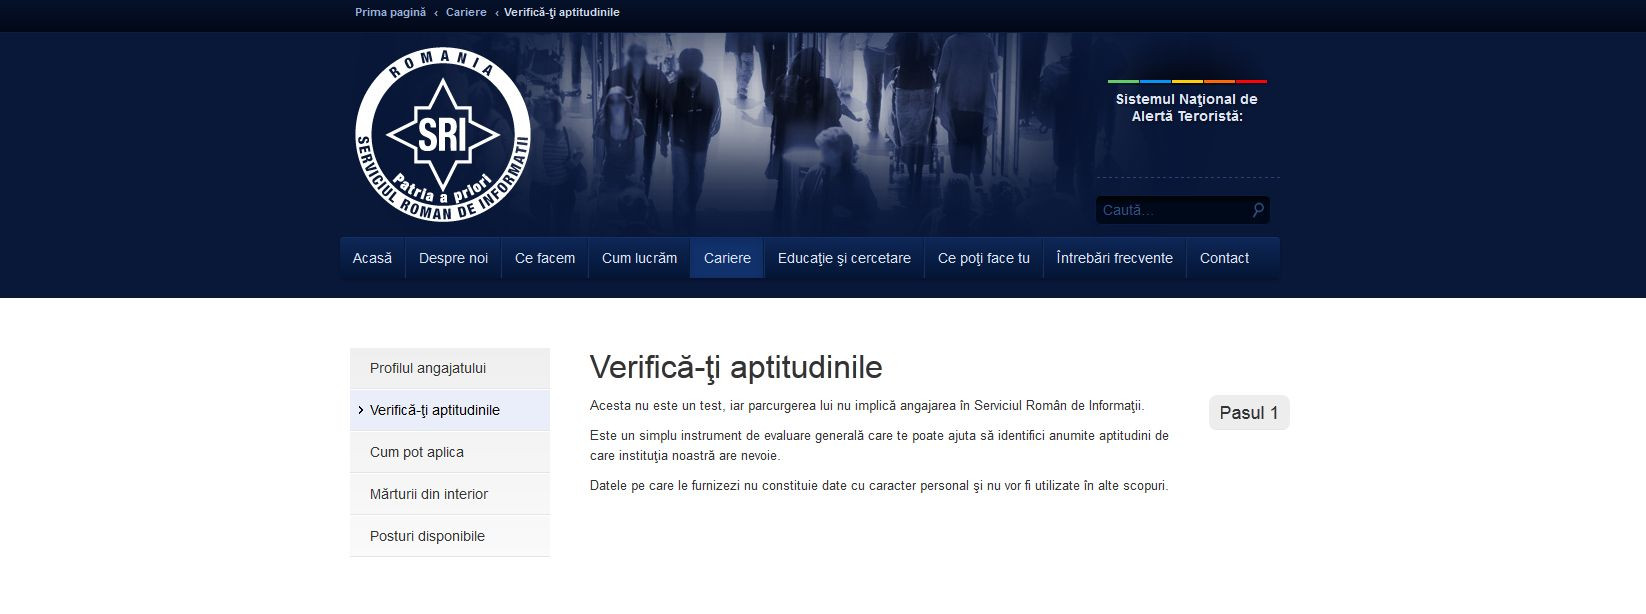The image size is (1646, 614).
Task: Click Sistemul Naţional de Alertă Teroristă text
Action: pos(1187,108)
